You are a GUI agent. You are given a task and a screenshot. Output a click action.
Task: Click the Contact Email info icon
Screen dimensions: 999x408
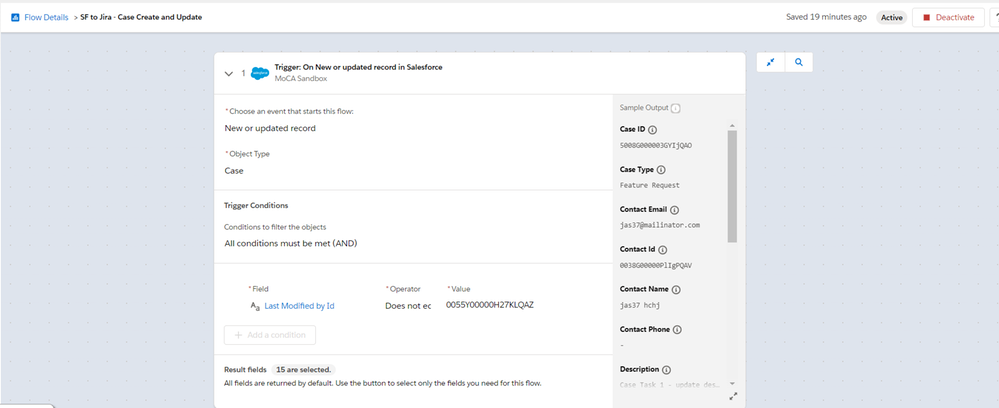[x=675, y=210]
